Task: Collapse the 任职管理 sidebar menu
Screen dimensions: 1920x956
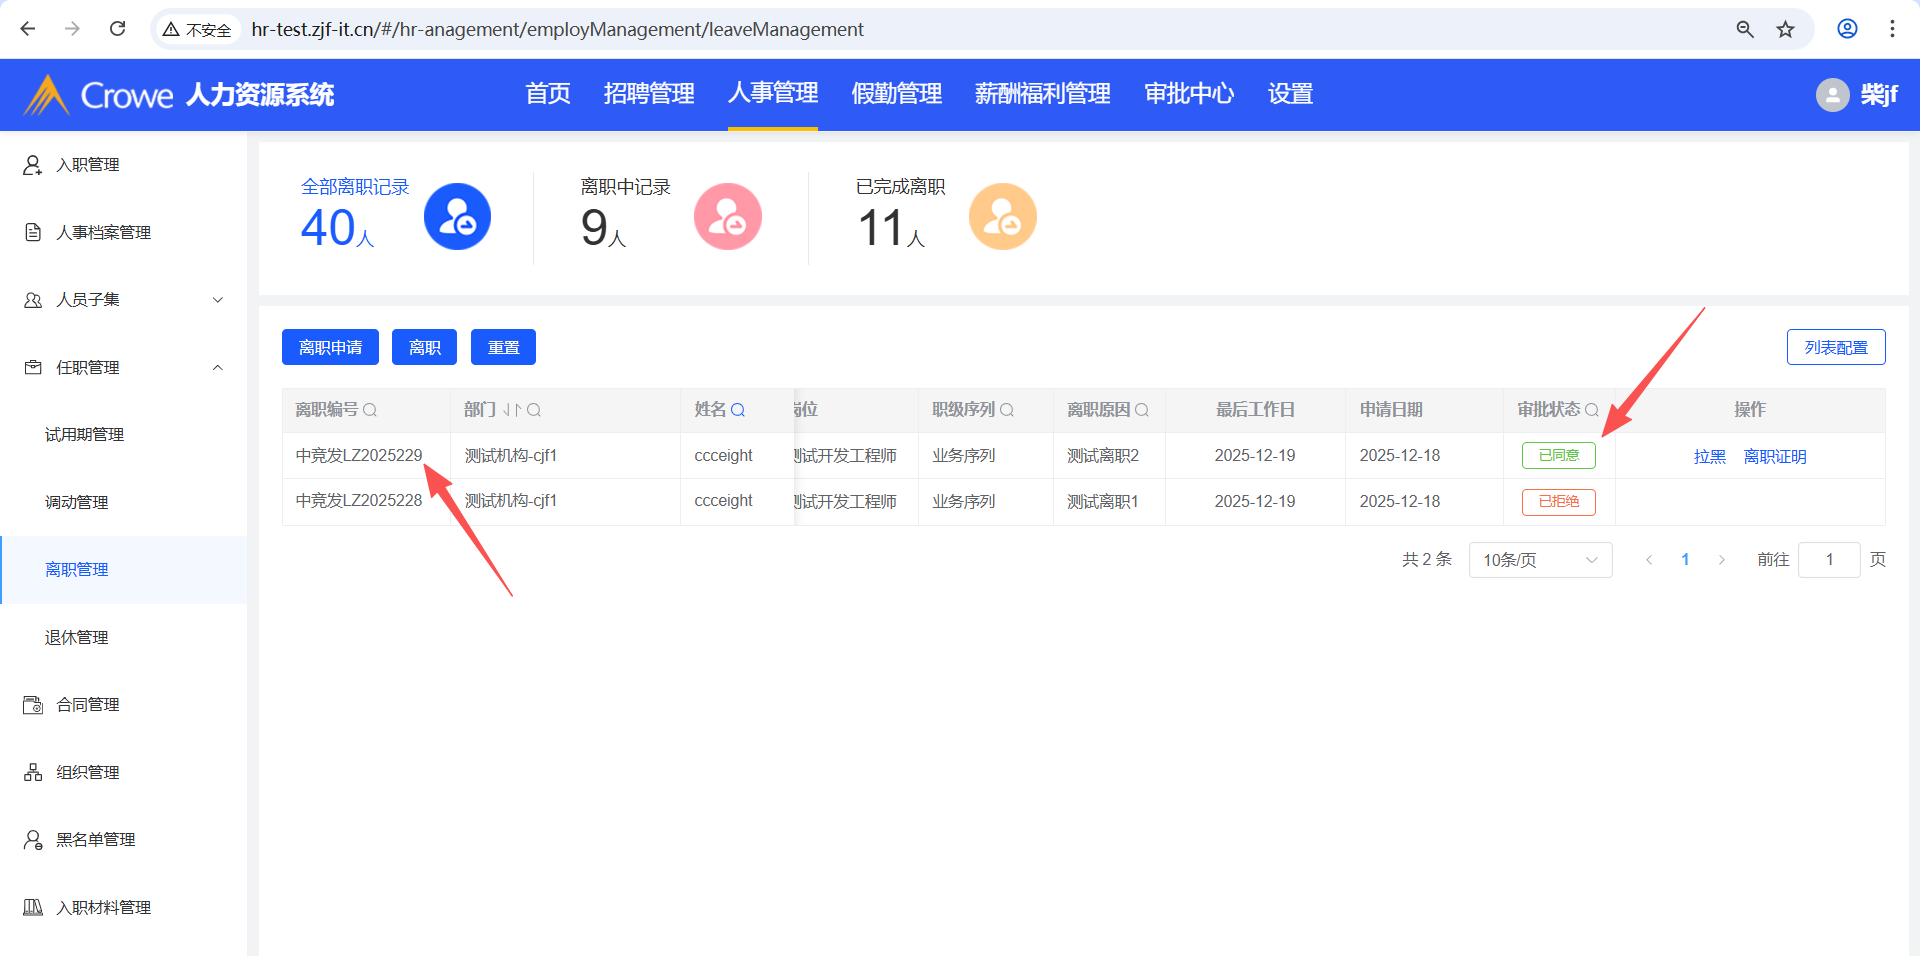Action: (217, 368)
